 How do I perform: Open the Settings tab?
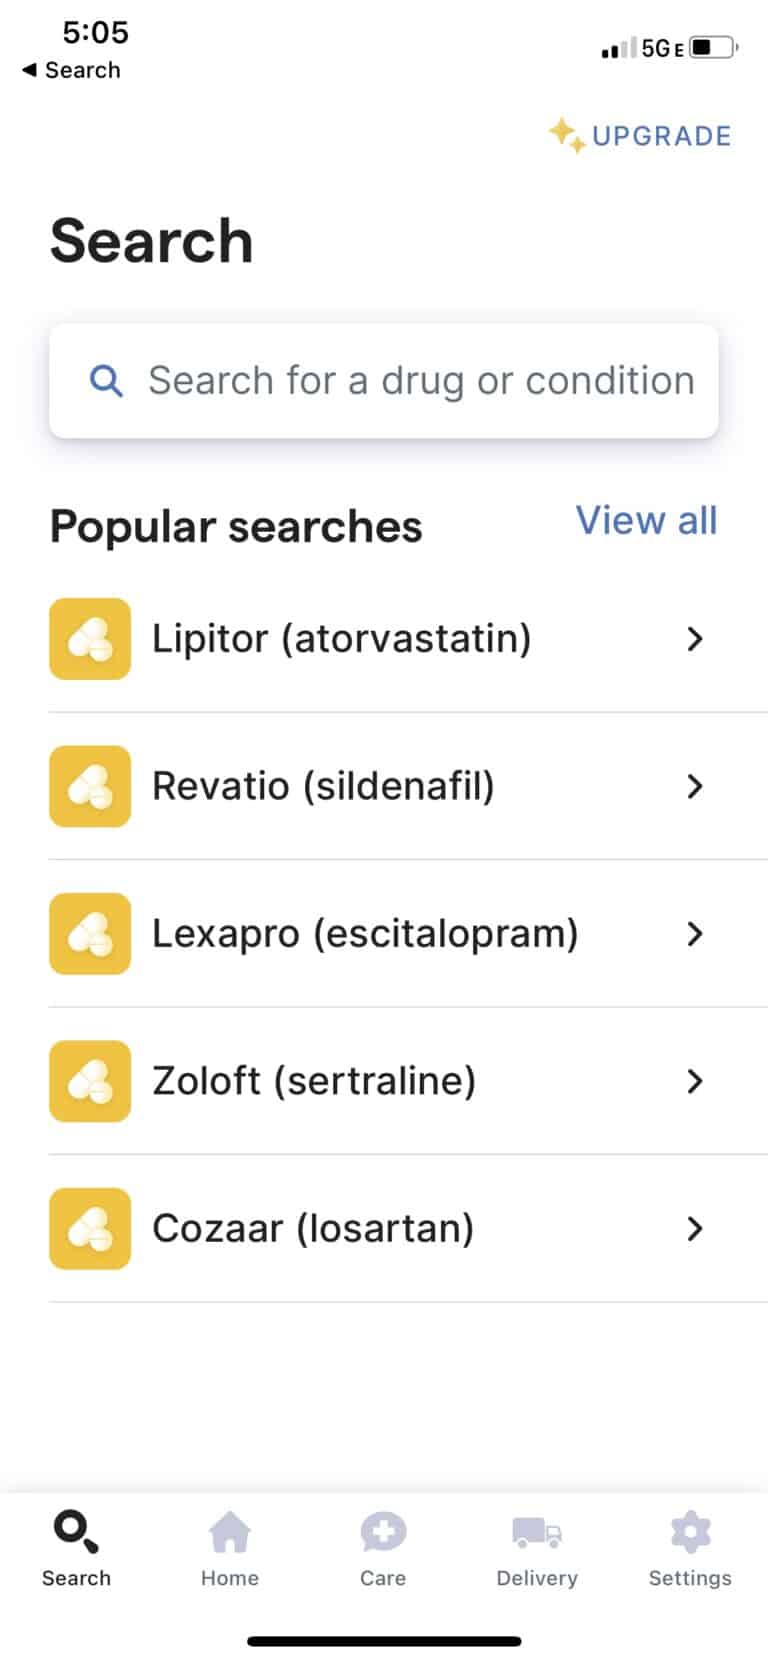(690, 1548)
